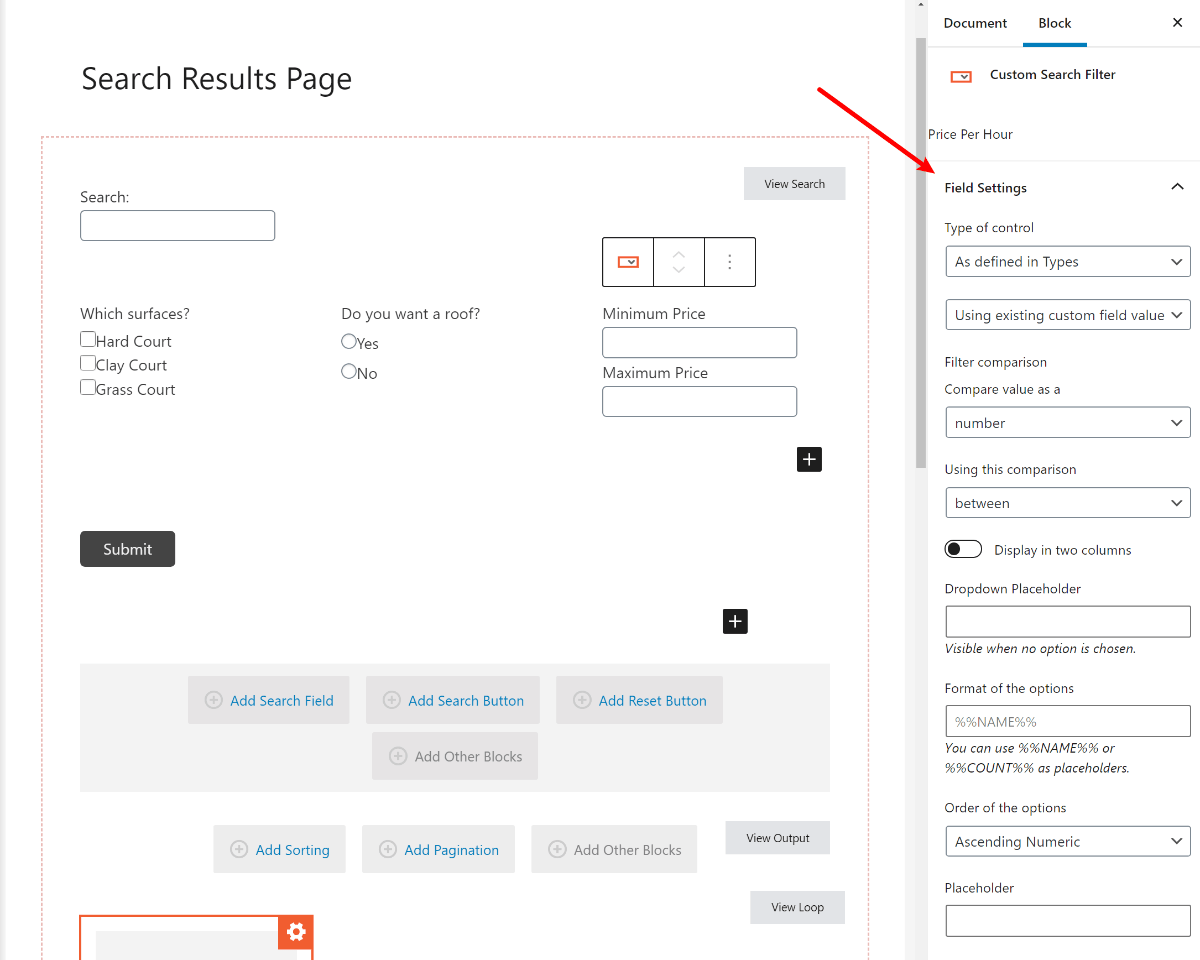Click the Custom Search Filter block icon
This screenshot has height=960, width=1200.
tap(961, 76)
